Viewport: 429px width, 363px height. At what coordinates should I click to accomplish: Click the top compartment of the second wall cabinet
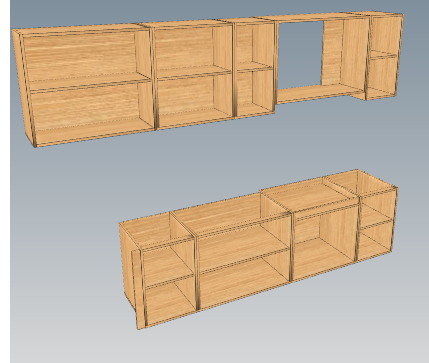(x=192, y=50)
